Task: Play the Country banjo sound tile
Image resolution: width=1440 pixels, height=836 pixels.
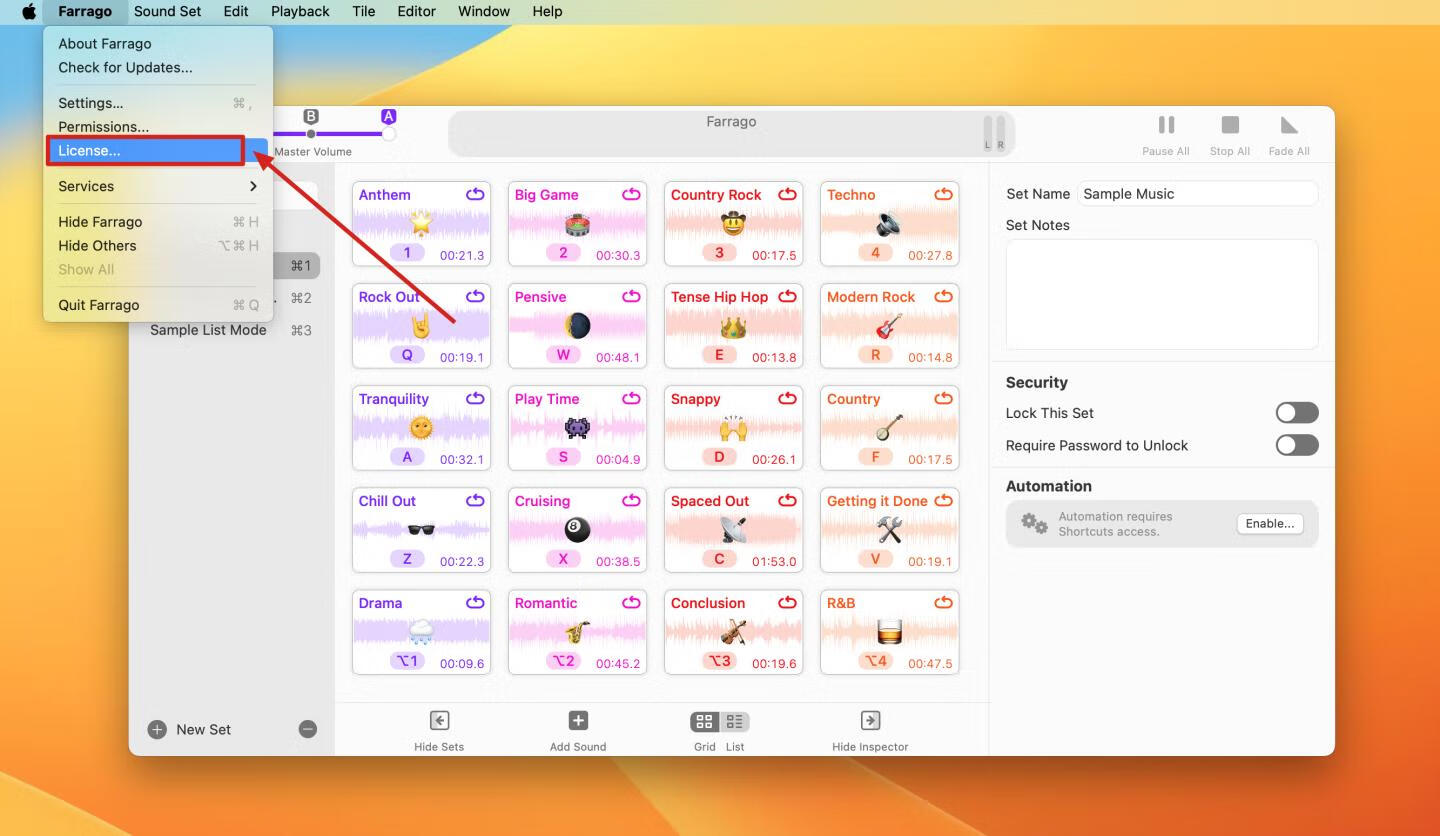Action: (889, 427)
